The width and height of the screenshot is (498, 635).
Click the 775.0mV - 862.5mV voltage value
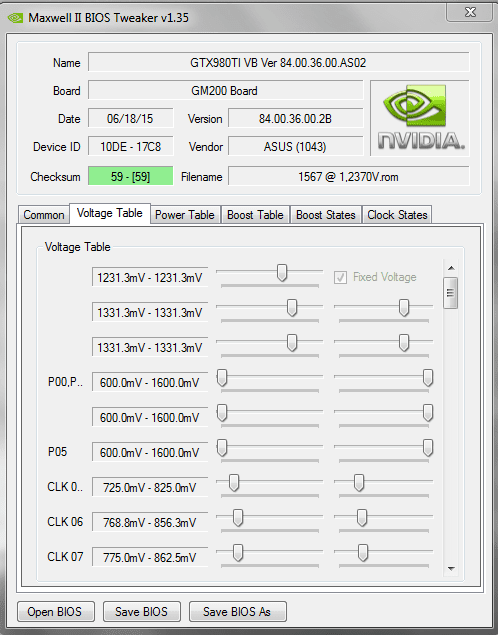[150, 557]
